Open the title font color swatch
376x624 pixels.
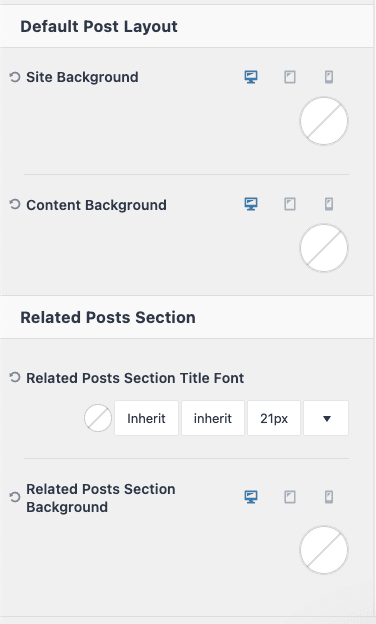click(x=98, y=418)
